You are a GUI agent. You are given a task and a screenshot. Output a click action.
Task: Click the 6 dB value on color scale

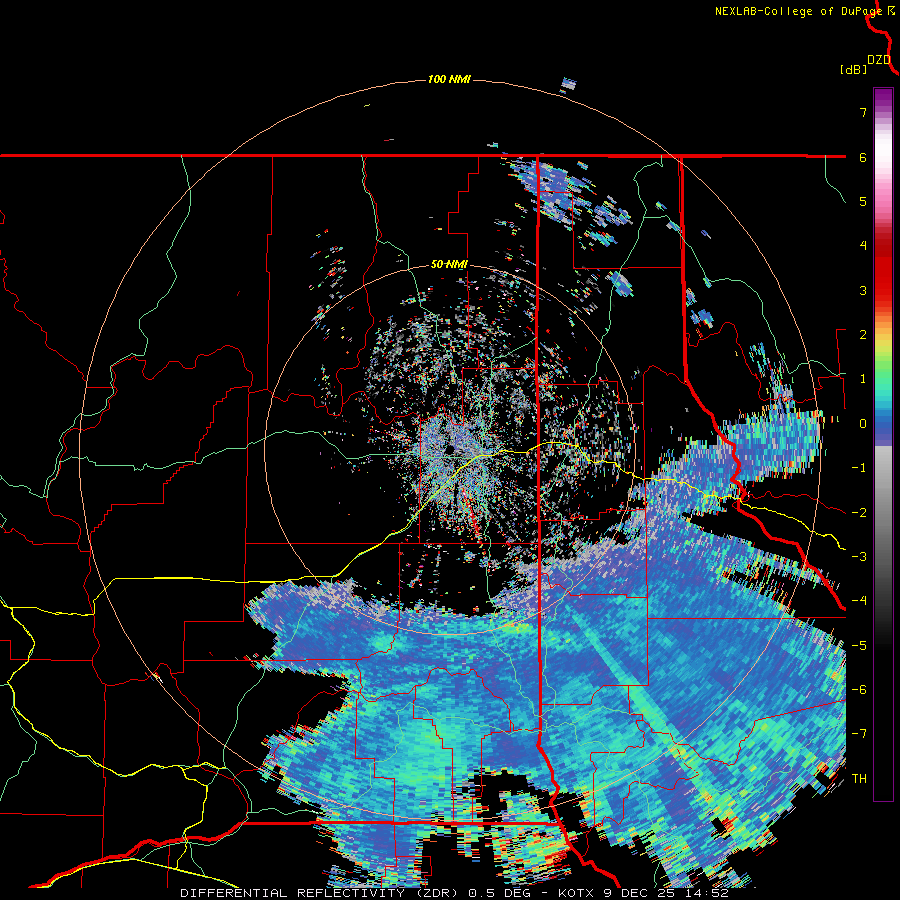tap(863, 157)
